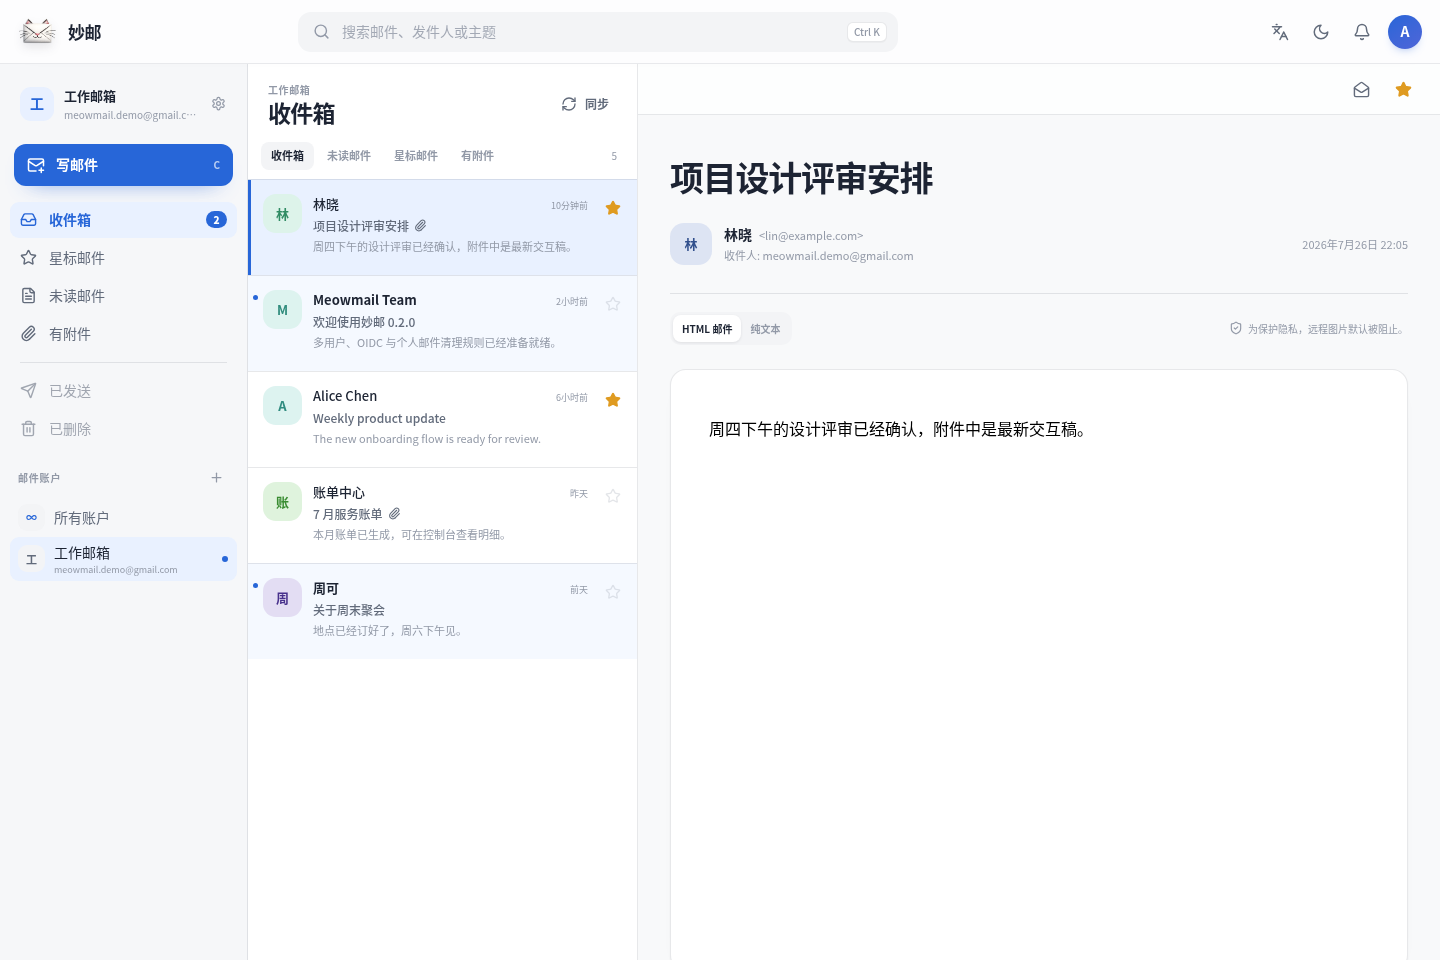The height and width of the screenshot is (960, 1440).
Task: Open 已删除 folder
Action: point(123,429)
